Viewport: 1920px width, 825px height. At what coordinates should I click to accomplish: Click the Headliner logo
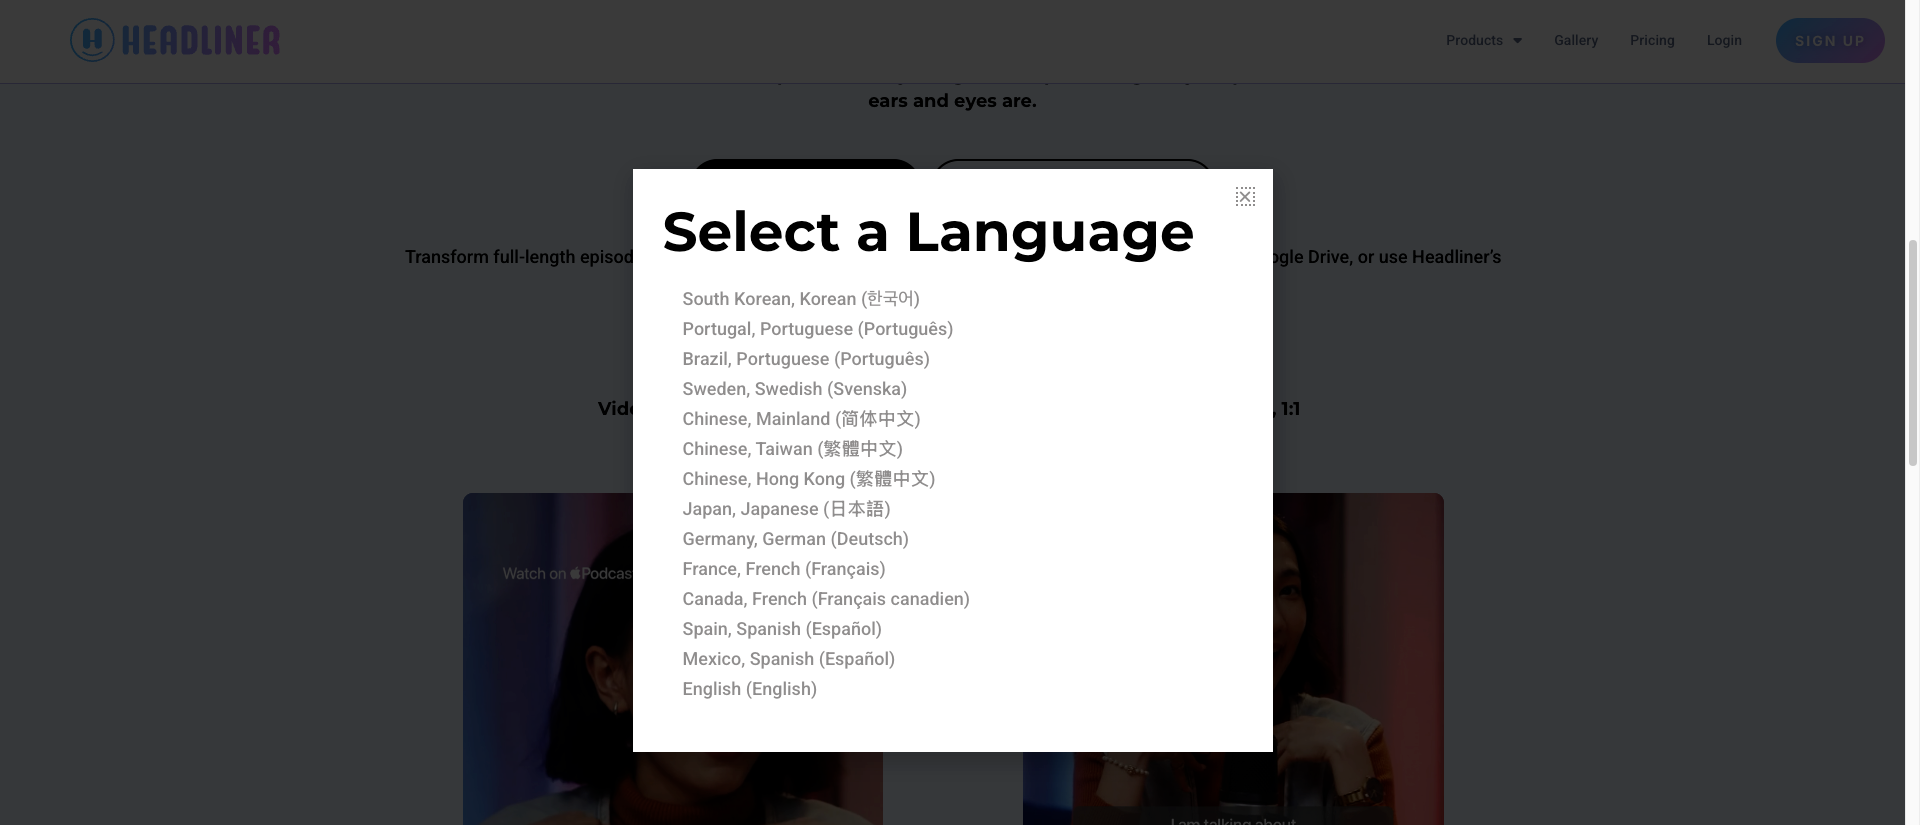point(175,40)
